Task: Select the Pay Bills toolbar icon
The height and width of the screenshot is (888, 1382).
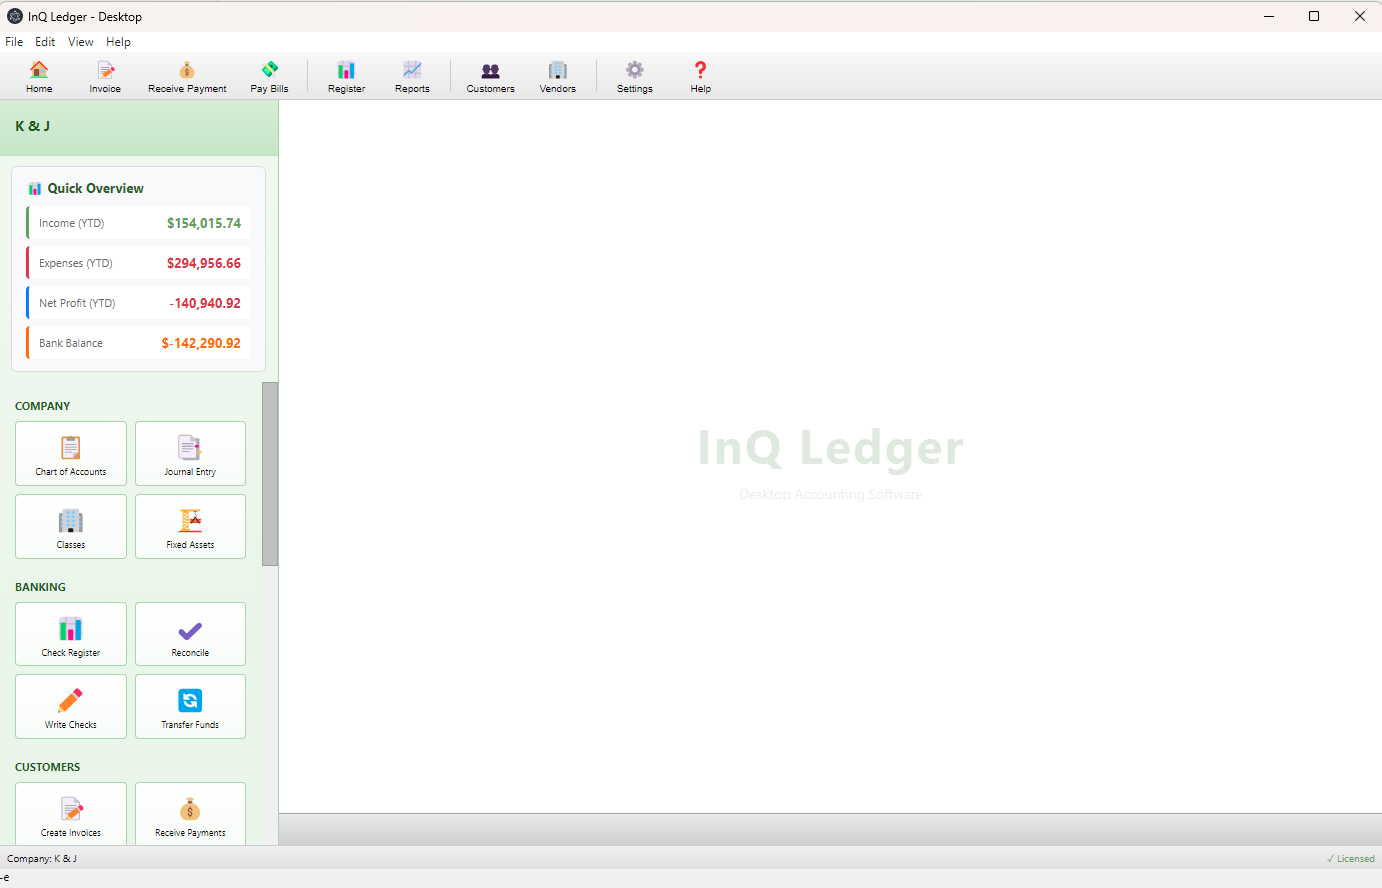Action: coord(269,76)
